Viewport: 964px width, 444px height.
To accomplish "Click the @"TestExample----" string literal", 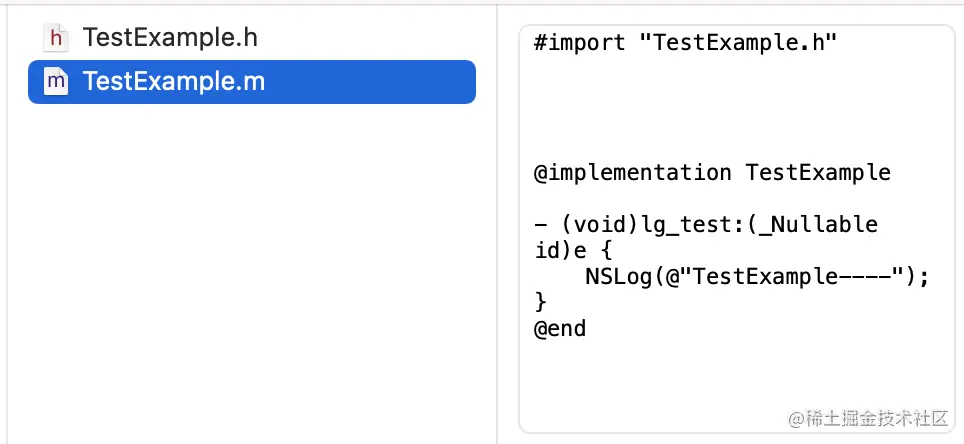I will coord(784,276).
